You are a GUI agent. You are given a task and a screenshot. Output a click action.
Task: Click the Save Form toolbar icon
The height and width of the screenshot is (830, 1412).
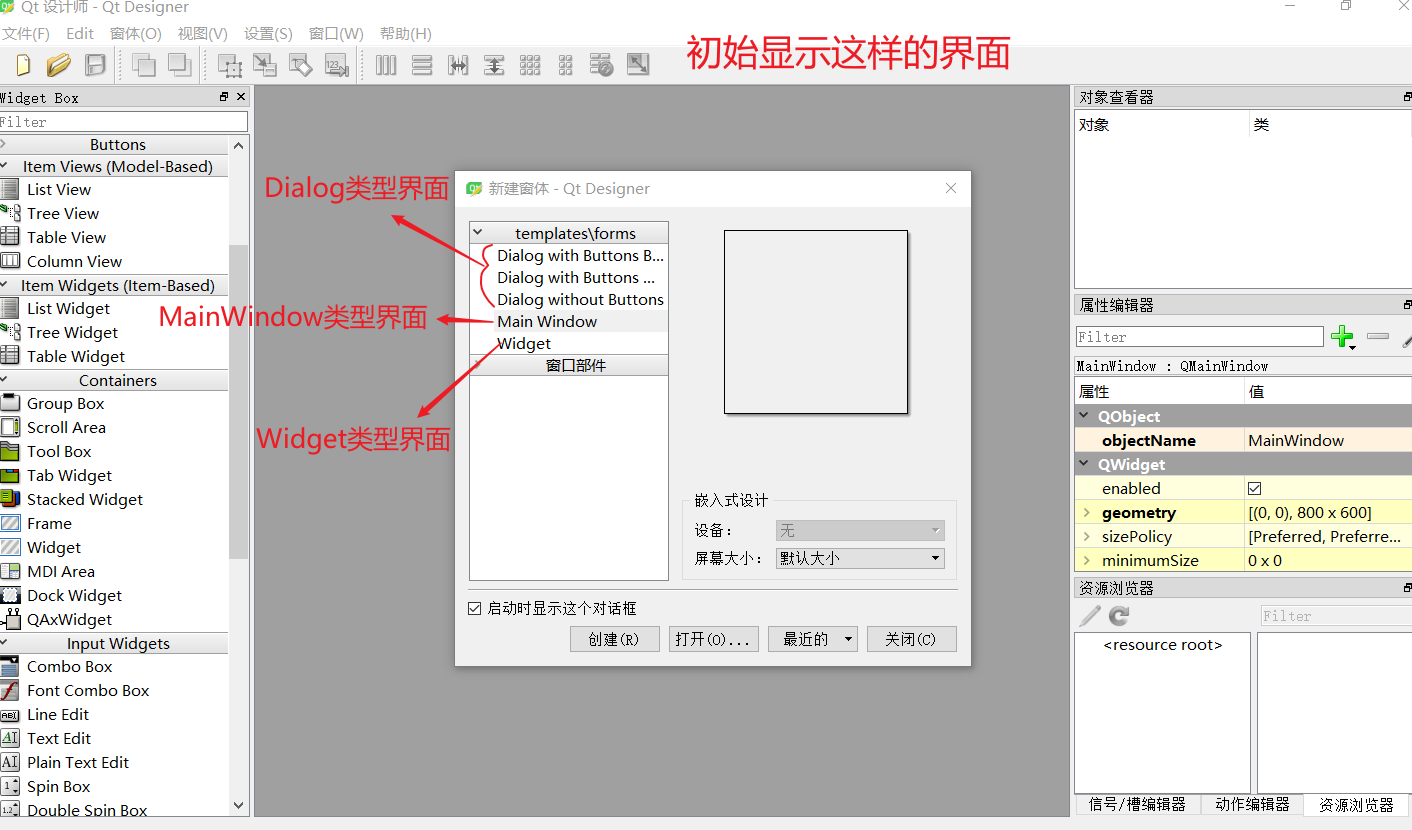[94, 64]
